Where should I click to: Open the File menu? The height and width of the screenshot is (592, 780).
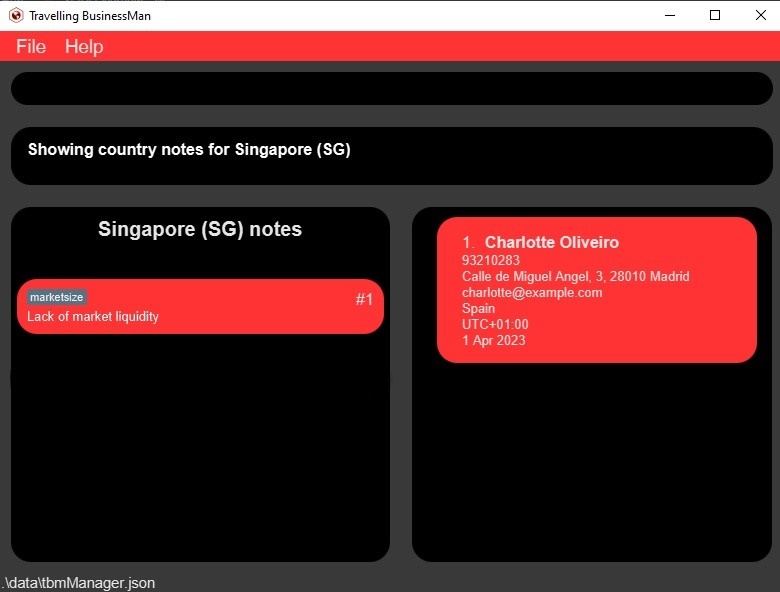click(31, 46)
